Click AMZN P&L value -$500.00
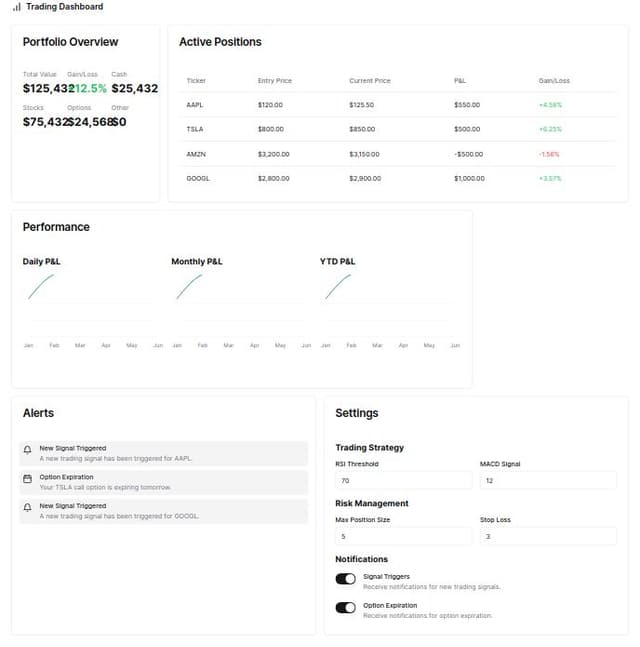The image size is (640, 647). pyautogui.click(x=468, y=154)
